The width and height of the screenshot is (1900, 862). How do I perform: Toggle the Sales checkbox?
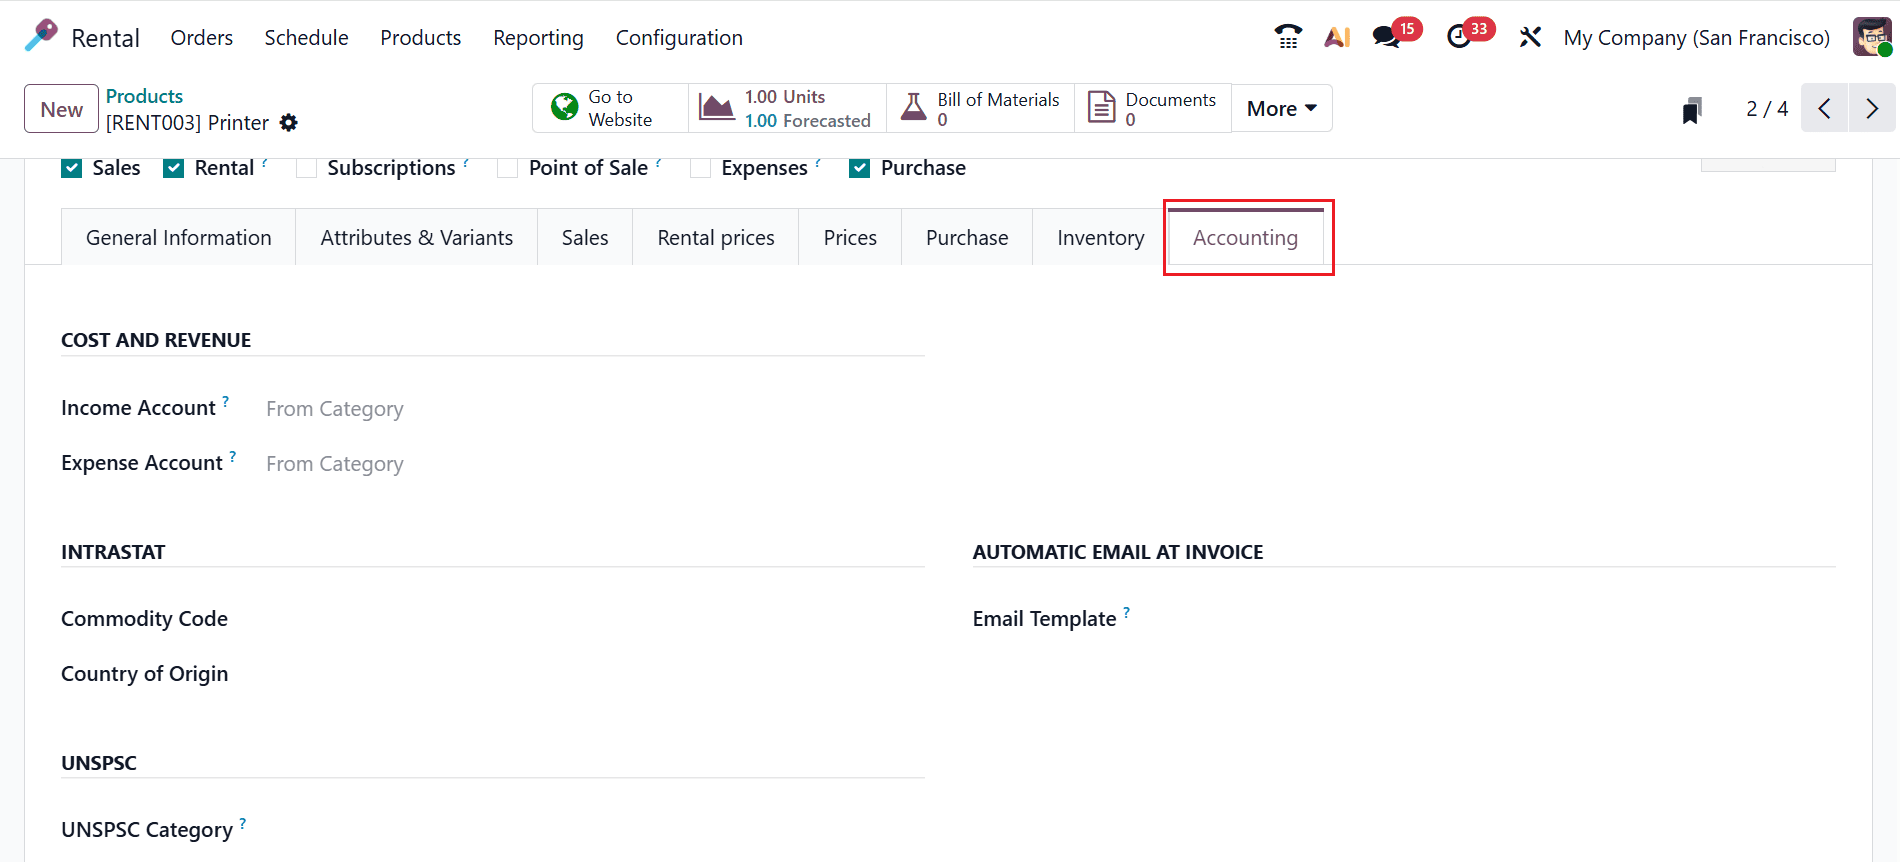tap(72, 168)
